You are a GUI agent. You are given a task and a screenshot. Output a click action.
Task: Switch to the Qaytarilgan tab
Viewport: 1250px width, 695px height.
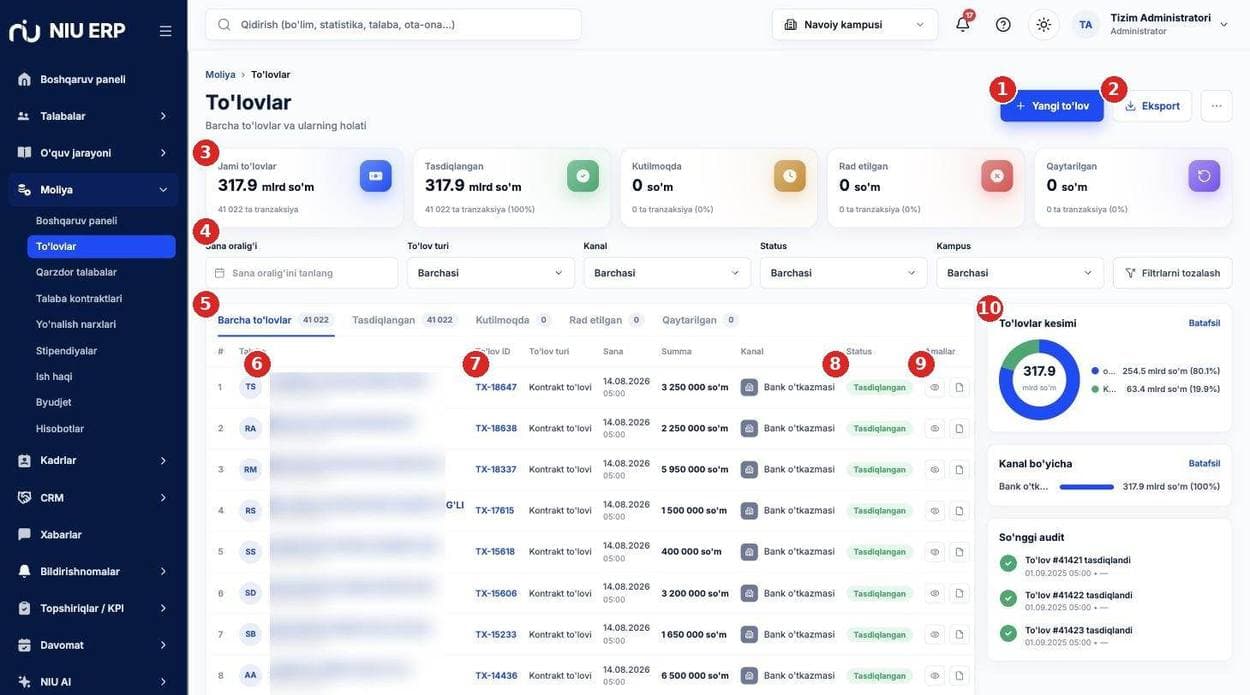[699, 320]
